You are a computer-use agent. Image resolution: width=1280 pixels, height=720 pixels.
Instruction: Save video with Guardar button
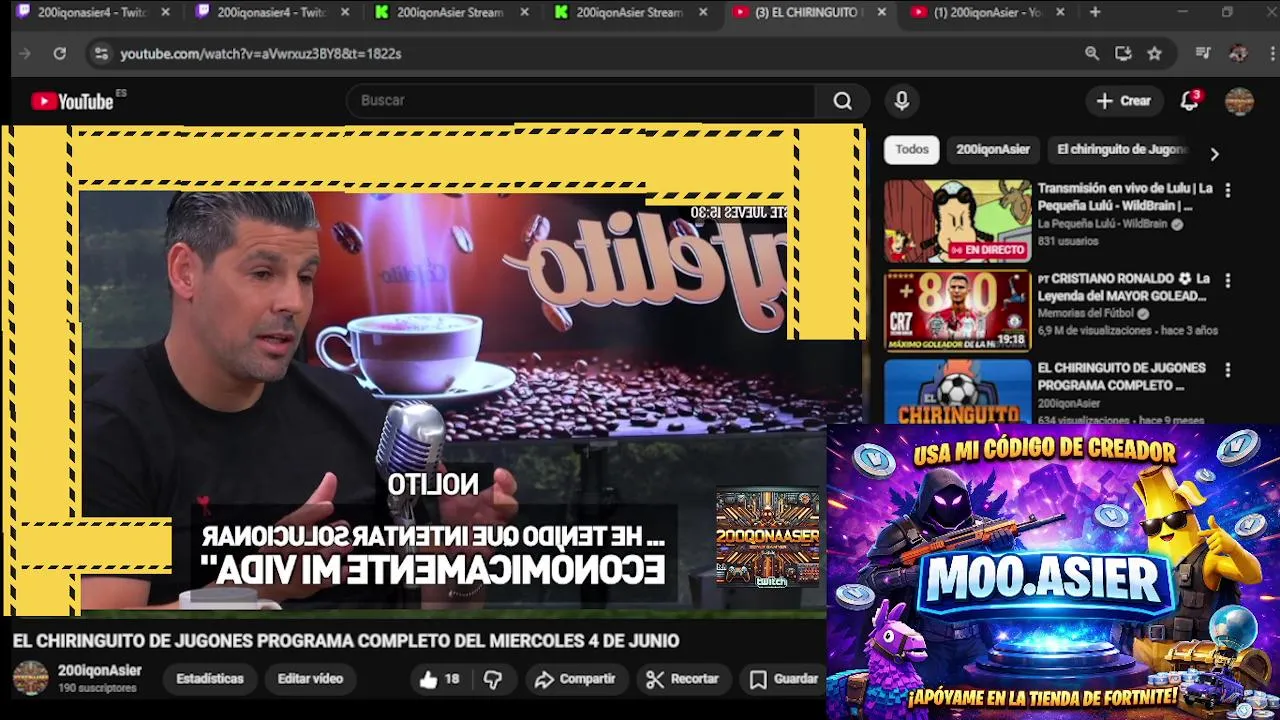tap(785, 679)
